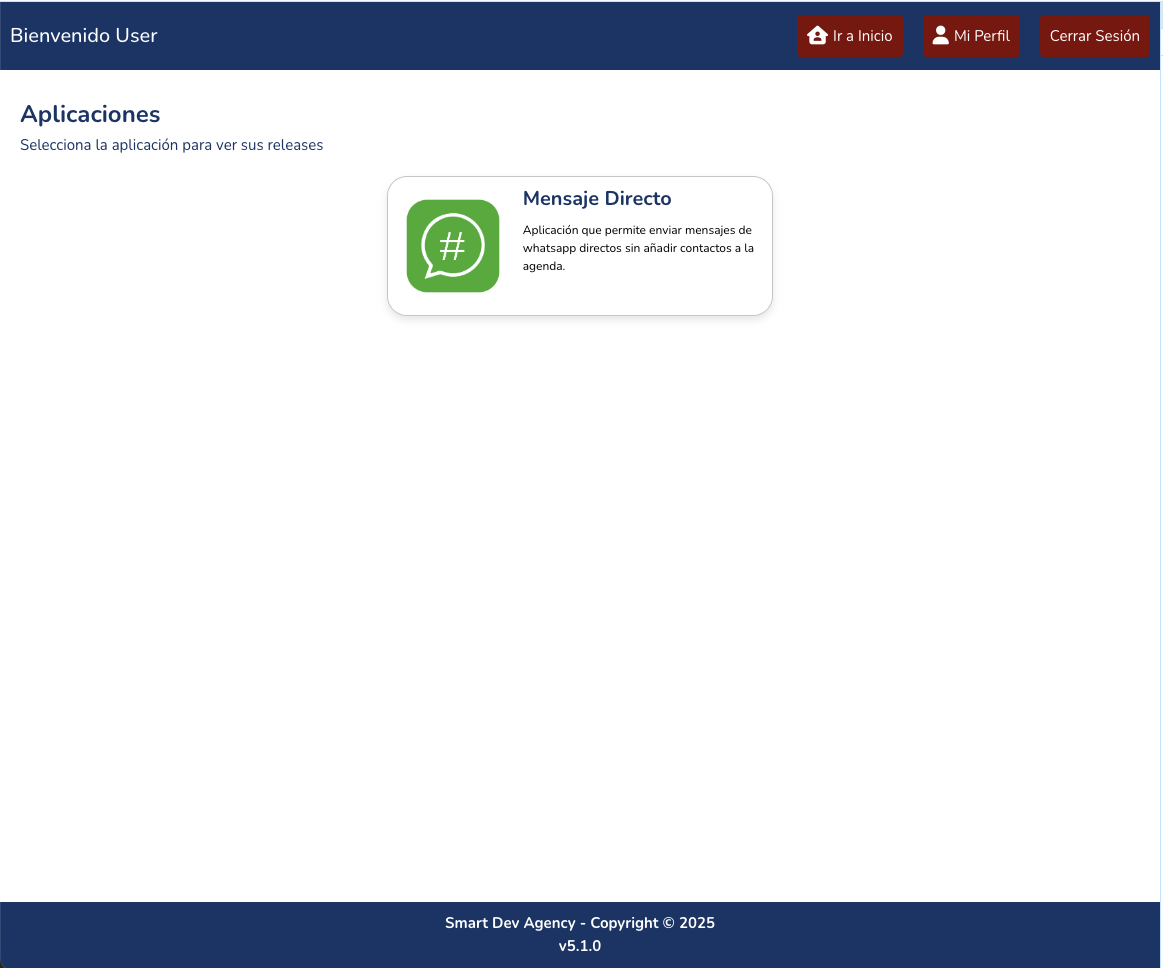Click the v5.1.0 version label
The height and width of the screenshot is (968, 1163).
click(x=580, y=945)
